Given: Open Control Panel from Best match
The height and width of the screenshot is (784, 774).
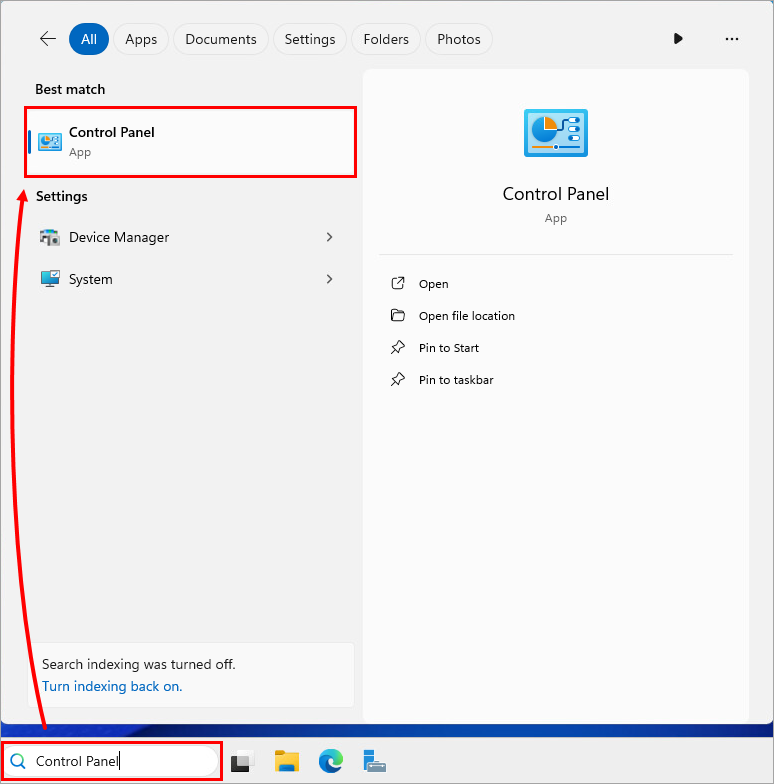Looking at the screenshot, I should click(192, 142).
